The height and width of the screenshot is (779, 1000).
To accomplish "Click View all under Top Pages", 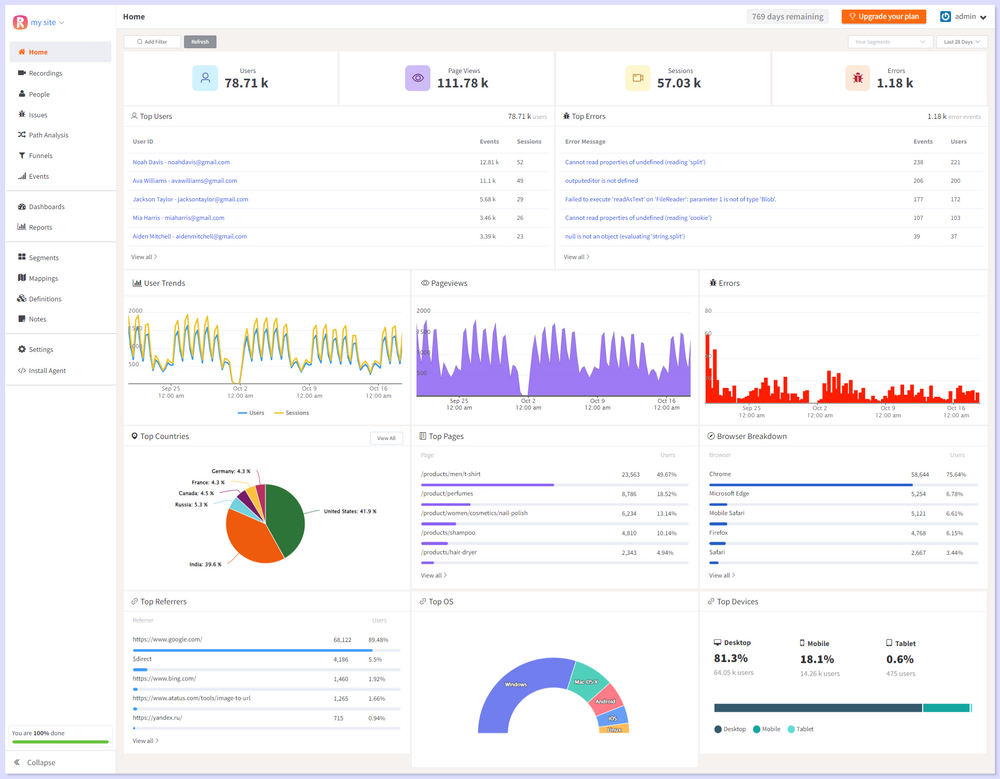I will 433,575.
